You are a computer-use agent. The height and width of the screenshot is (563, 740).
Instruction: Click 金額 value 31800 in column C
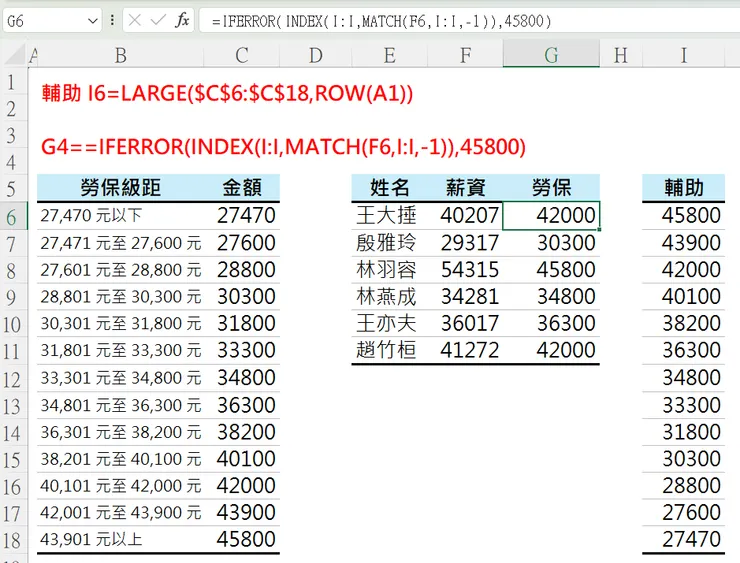click(x=242, y=324)
